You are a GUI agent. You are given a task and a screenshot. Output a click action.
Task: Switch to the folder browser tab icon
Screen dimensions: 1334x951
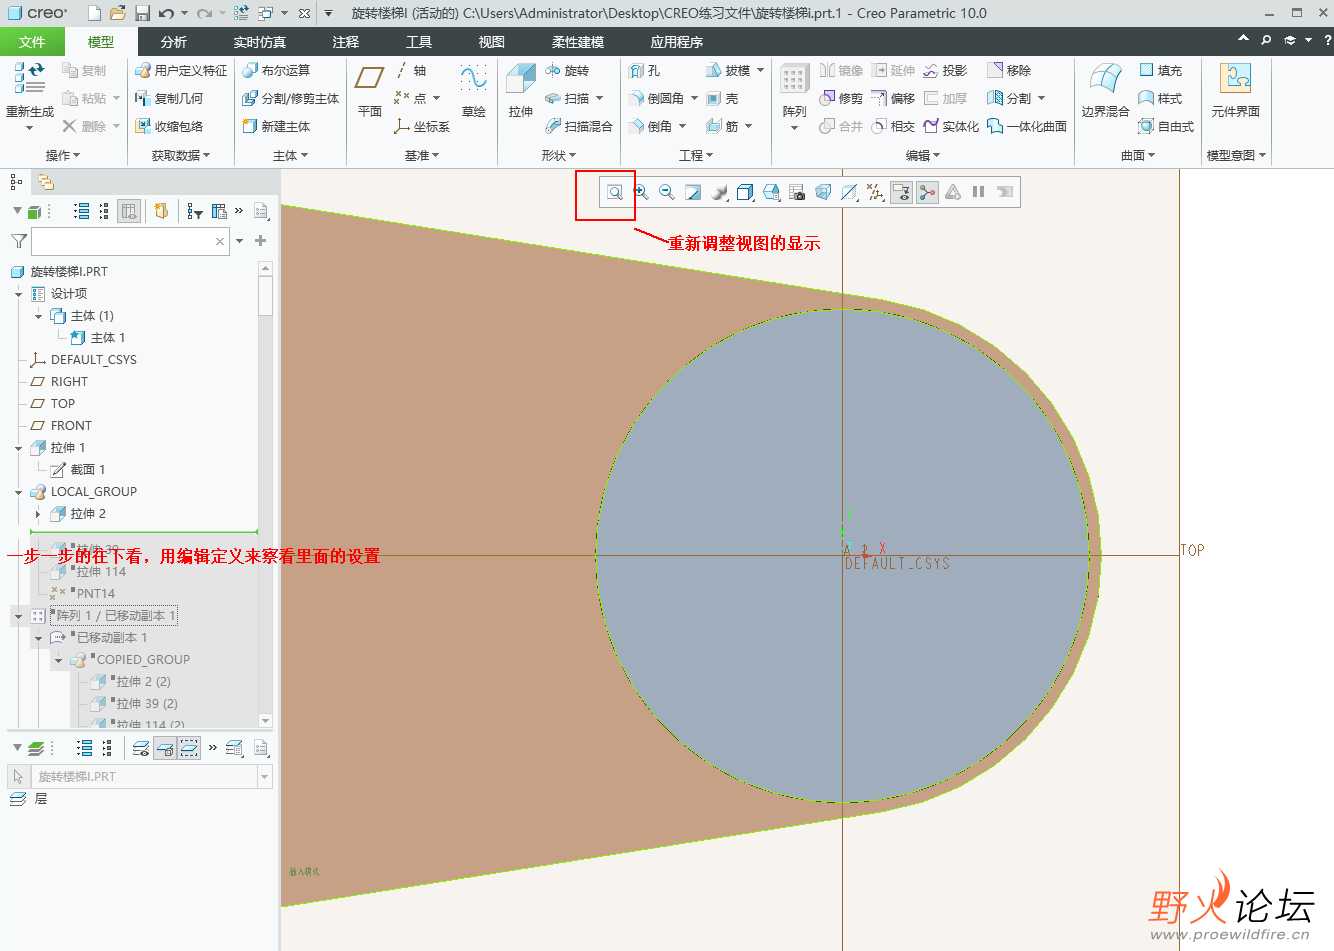[x=45, y=182]
